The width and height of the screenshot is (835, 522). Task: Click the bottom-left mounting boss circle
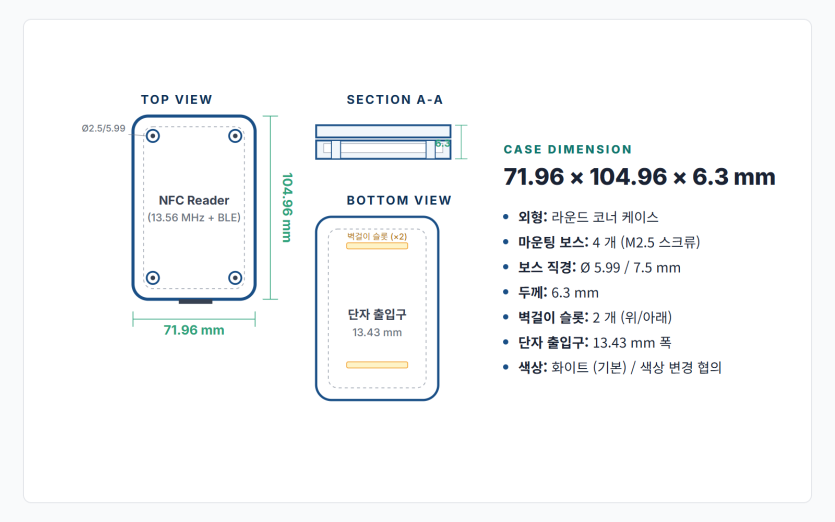point(153,278)
